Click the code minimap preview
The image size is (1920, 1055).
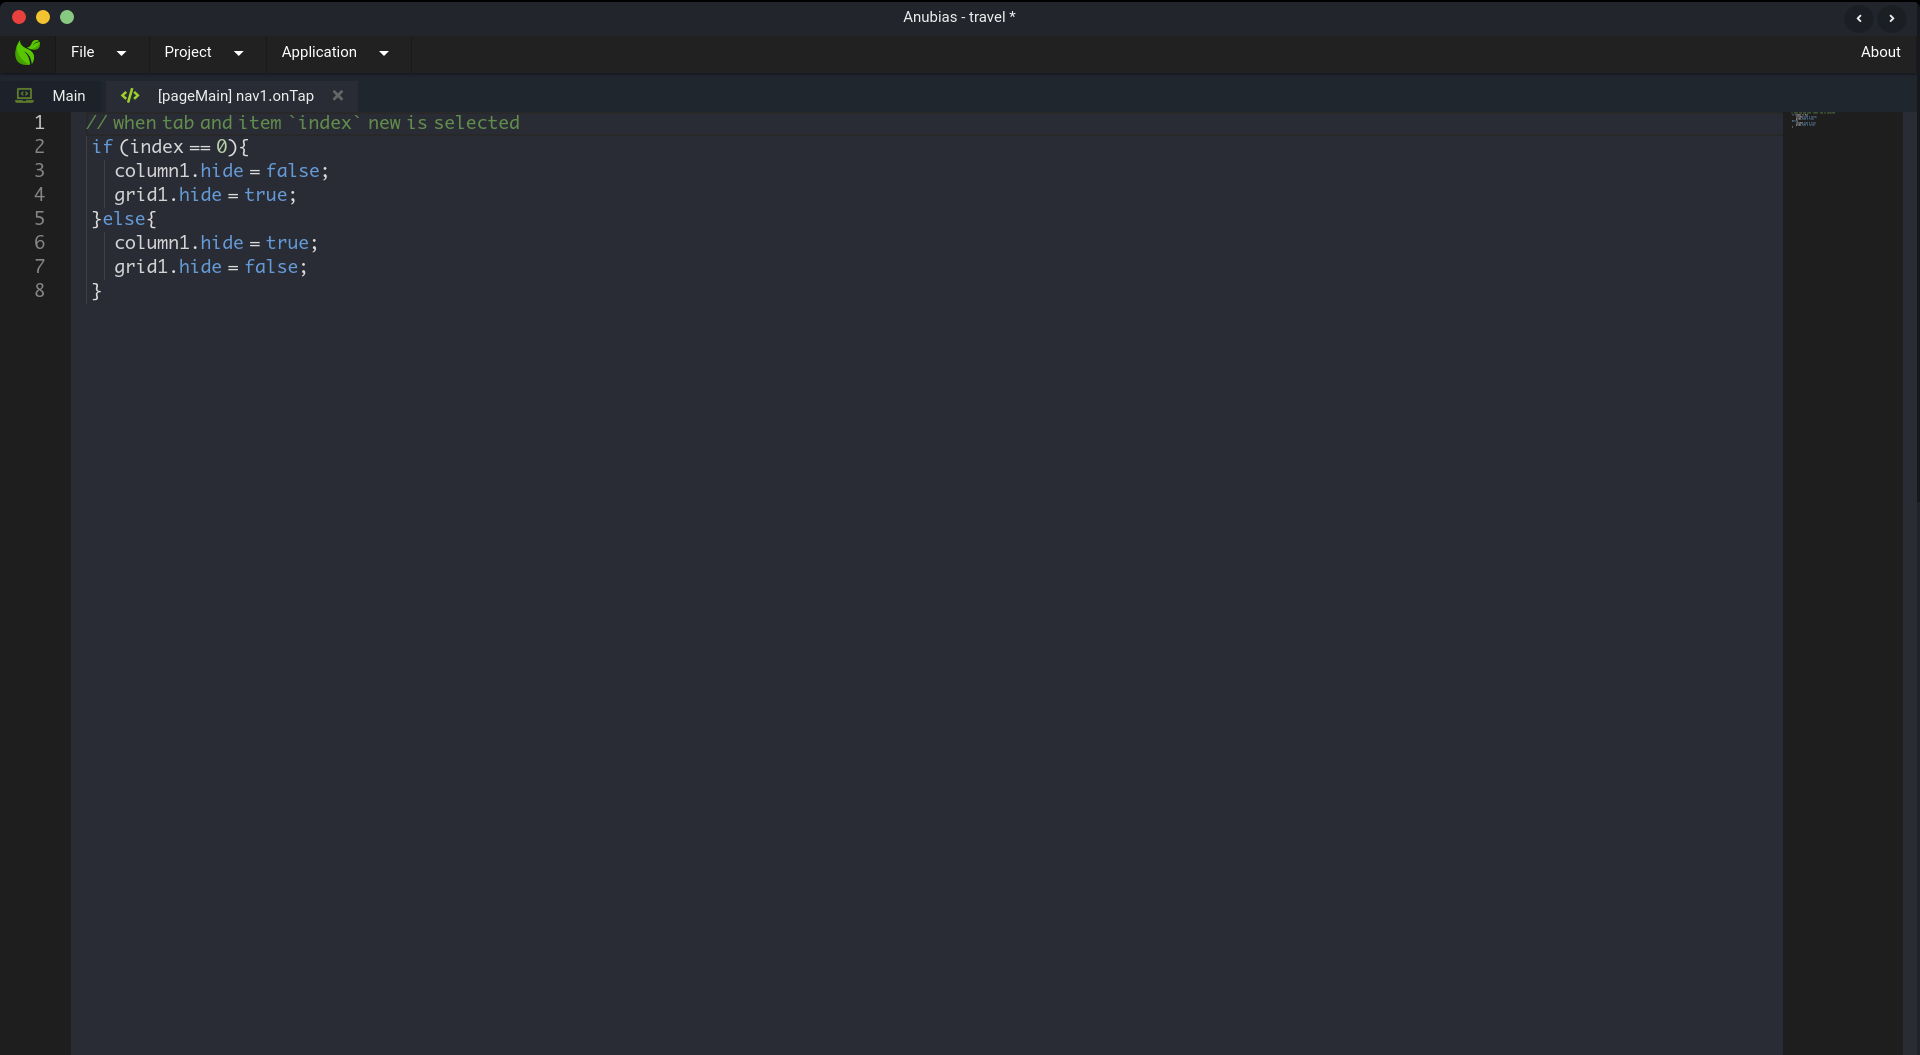click(x=1812, y=120)
